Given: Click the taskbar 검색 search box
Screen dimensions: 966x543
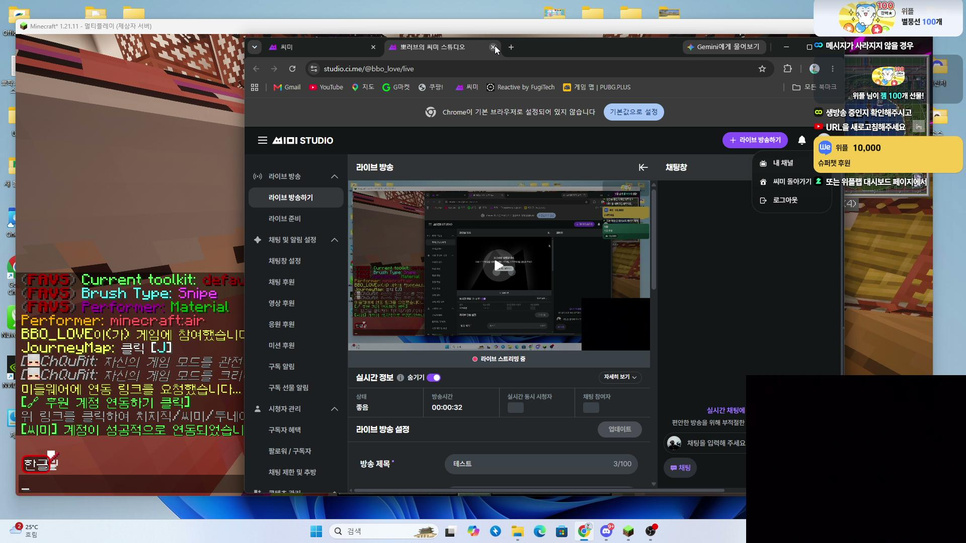Looking at the screenshot, I should 382,531.
